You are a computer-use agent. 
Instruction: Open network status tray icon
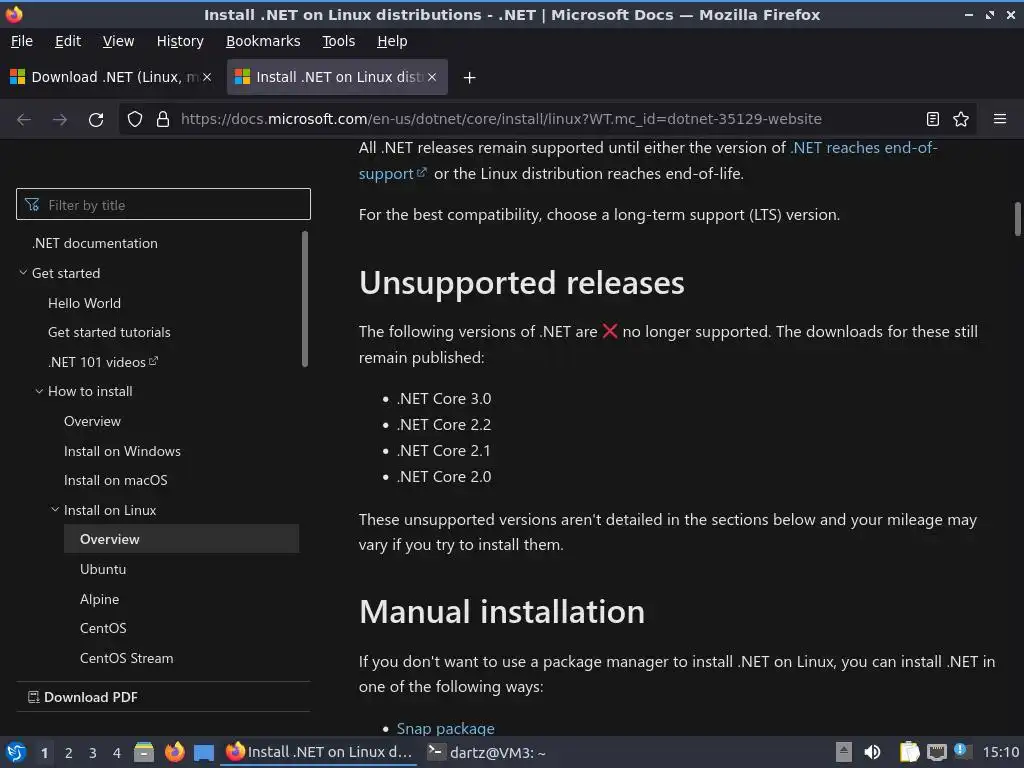(936, 752)
